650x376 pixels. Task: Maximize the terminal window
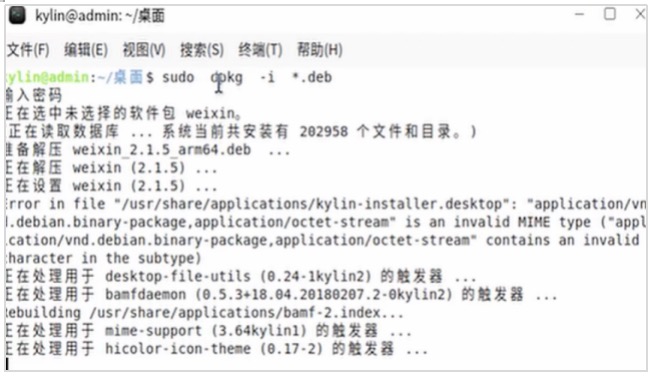(x=610, y=14)
